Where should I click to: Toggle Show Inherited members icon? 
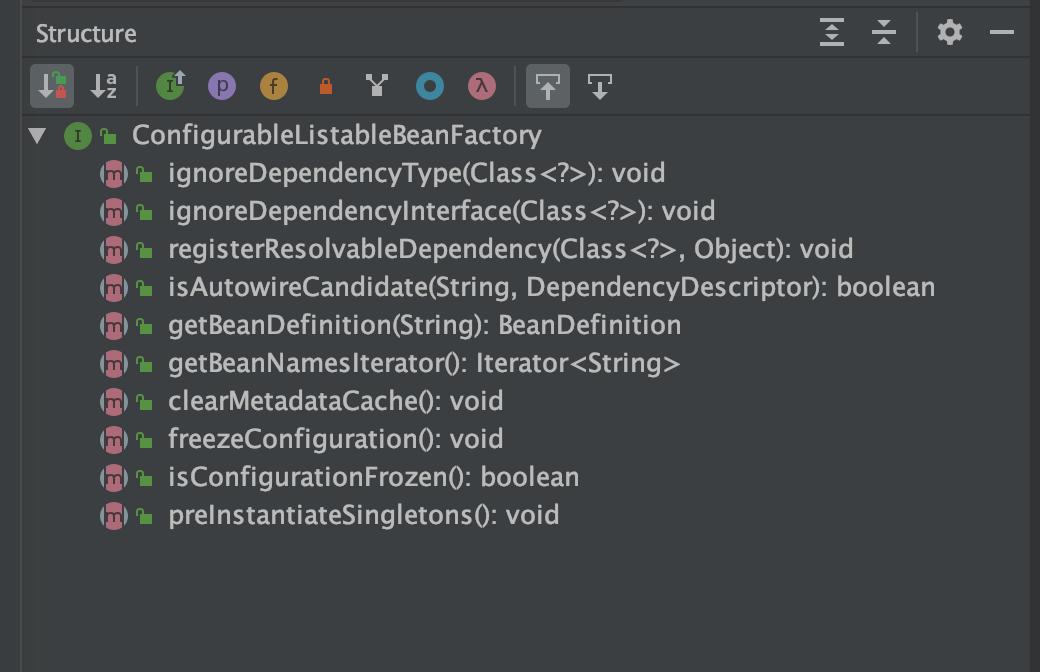pyautogui.click(x=171, y=87)
